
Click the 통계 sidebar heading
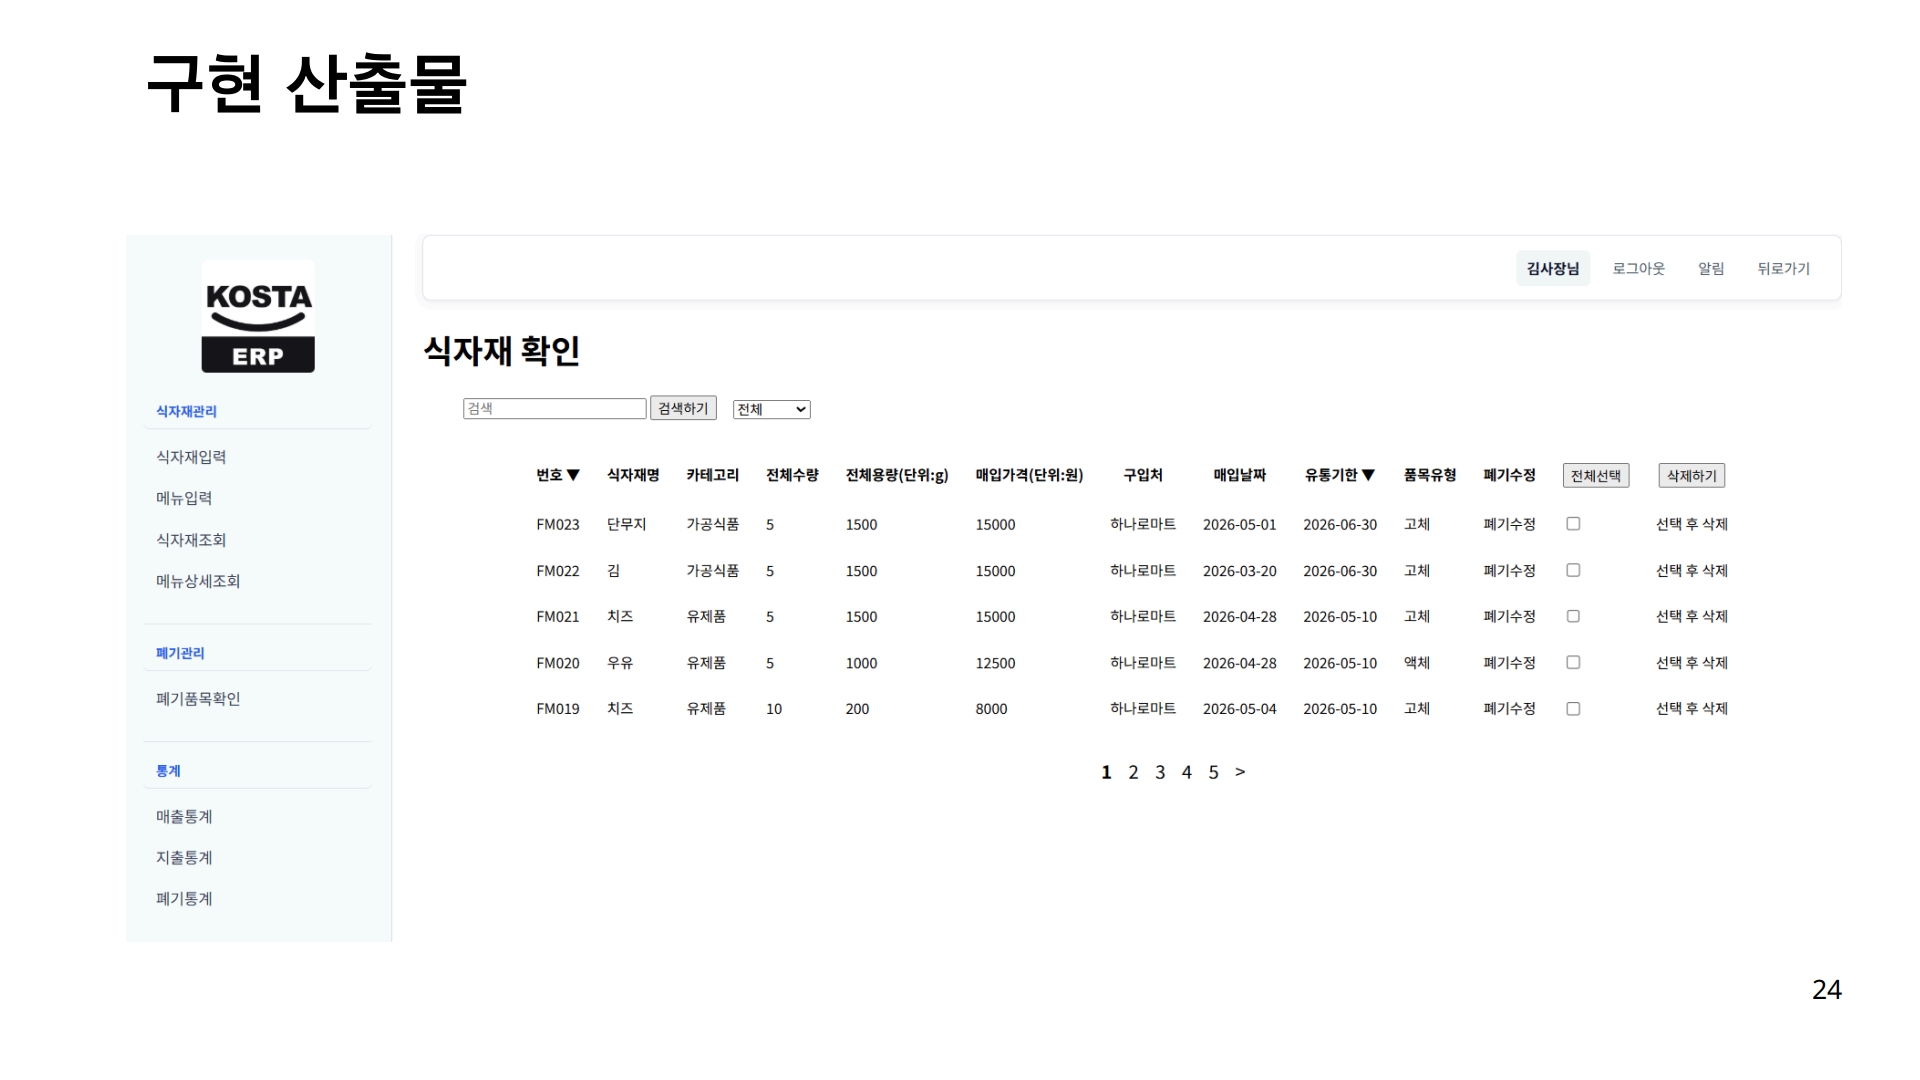click(x=168, y=771)
